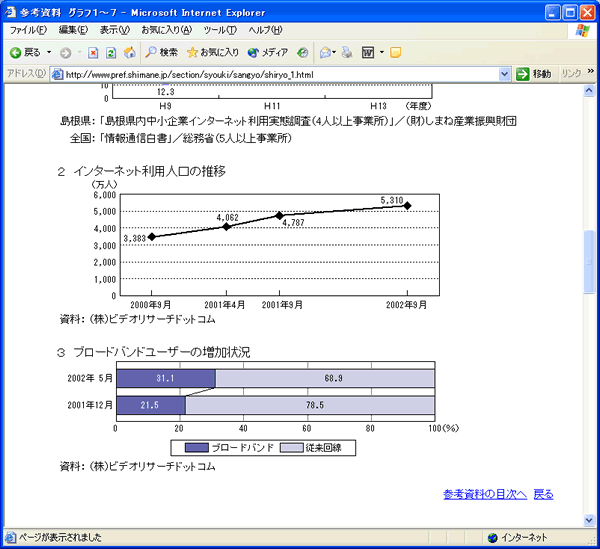Click the 5,310 data point marker

tap(408, 206)
